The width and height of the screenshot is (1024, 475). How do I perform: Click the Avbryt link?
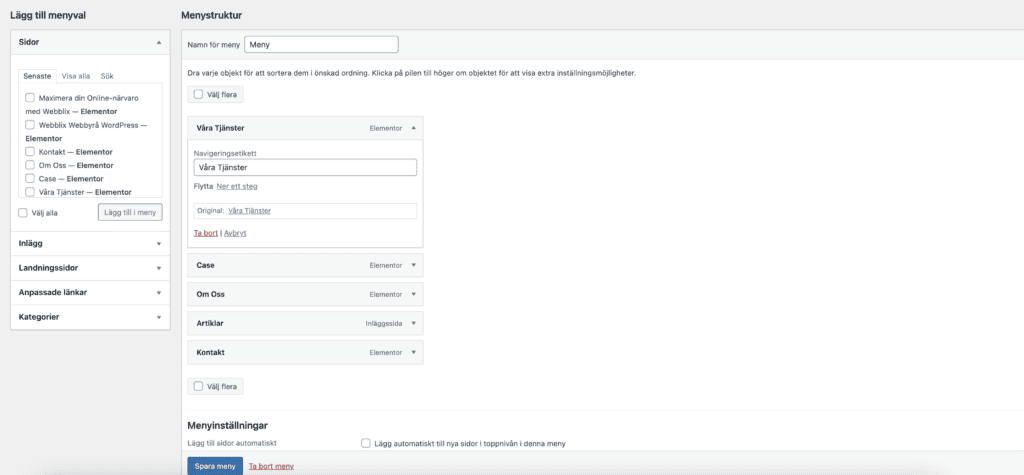[x=235, y=233]
